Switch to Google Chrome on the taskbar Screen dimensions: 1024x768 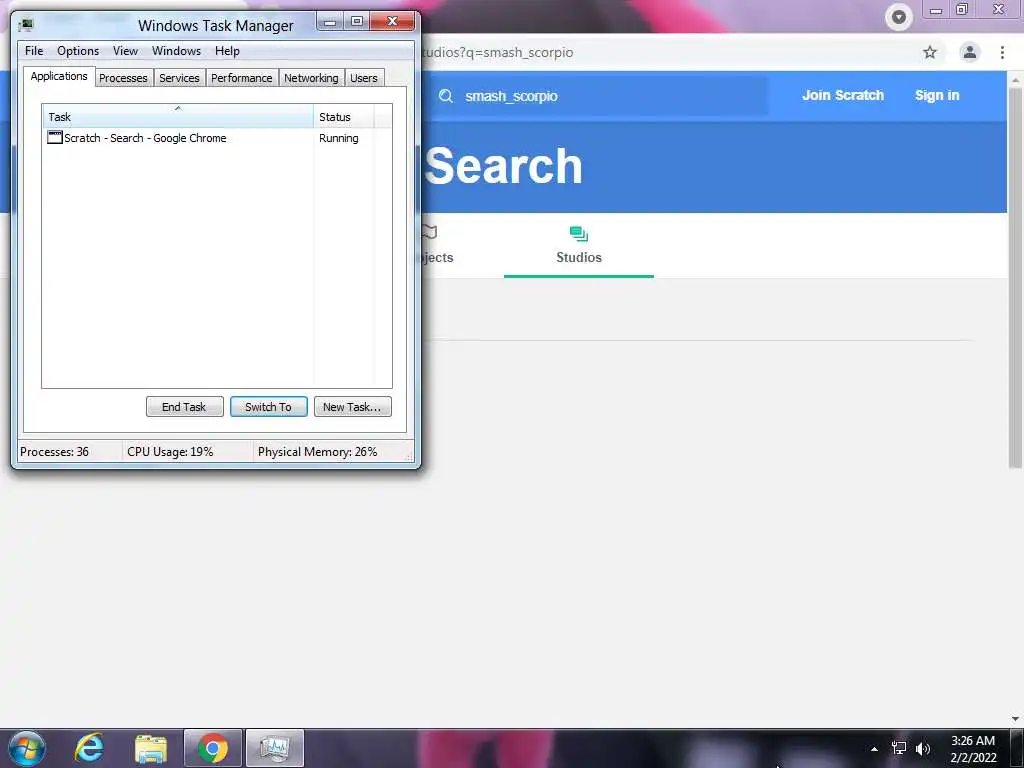pyautogui.click(x=213, y=748)
